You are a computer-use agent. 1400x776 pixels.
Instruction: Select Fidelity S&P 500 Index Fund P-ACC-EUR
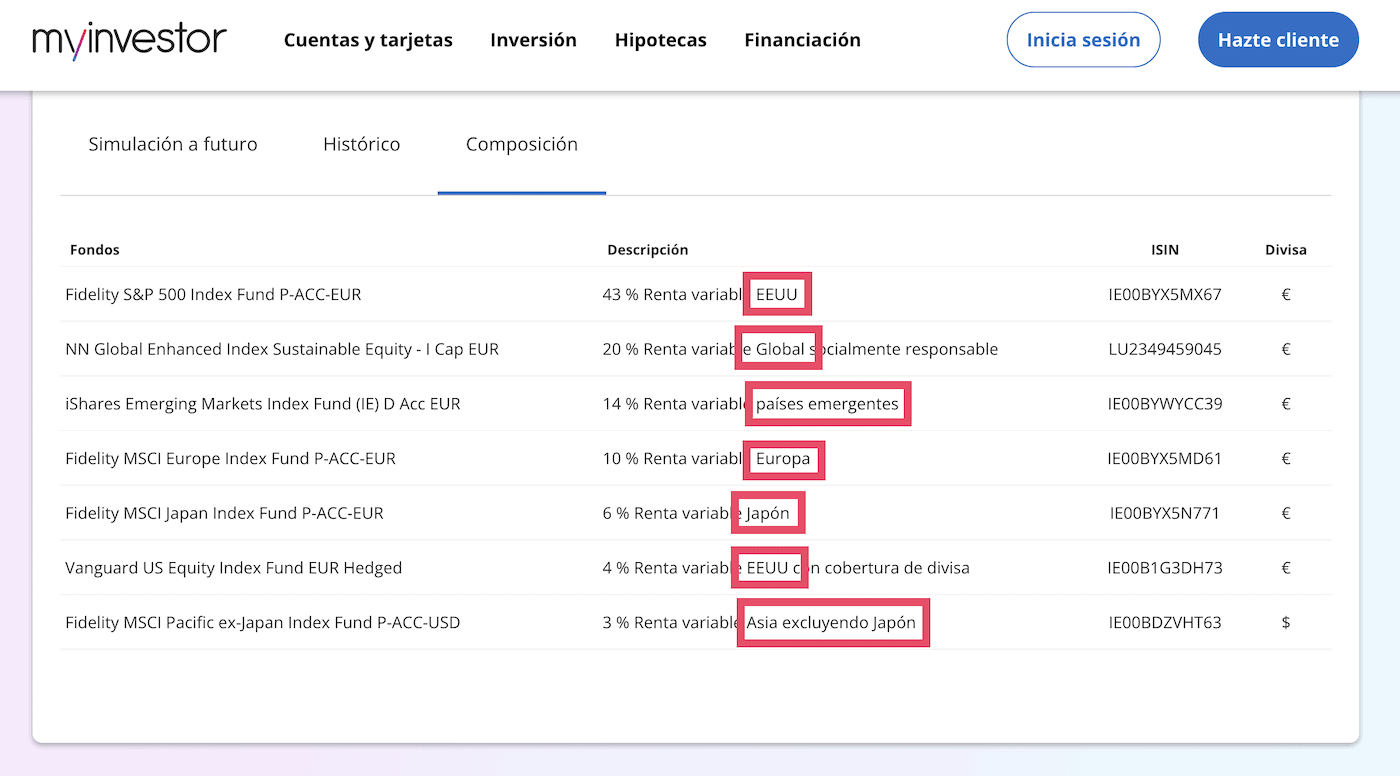click(213, 295)
